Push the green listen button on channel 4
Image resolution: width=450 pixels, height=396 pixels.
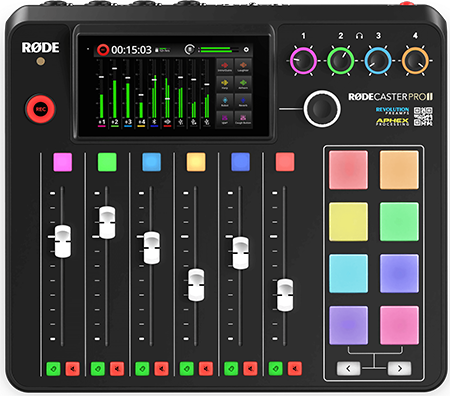click(x=187, y=369)
